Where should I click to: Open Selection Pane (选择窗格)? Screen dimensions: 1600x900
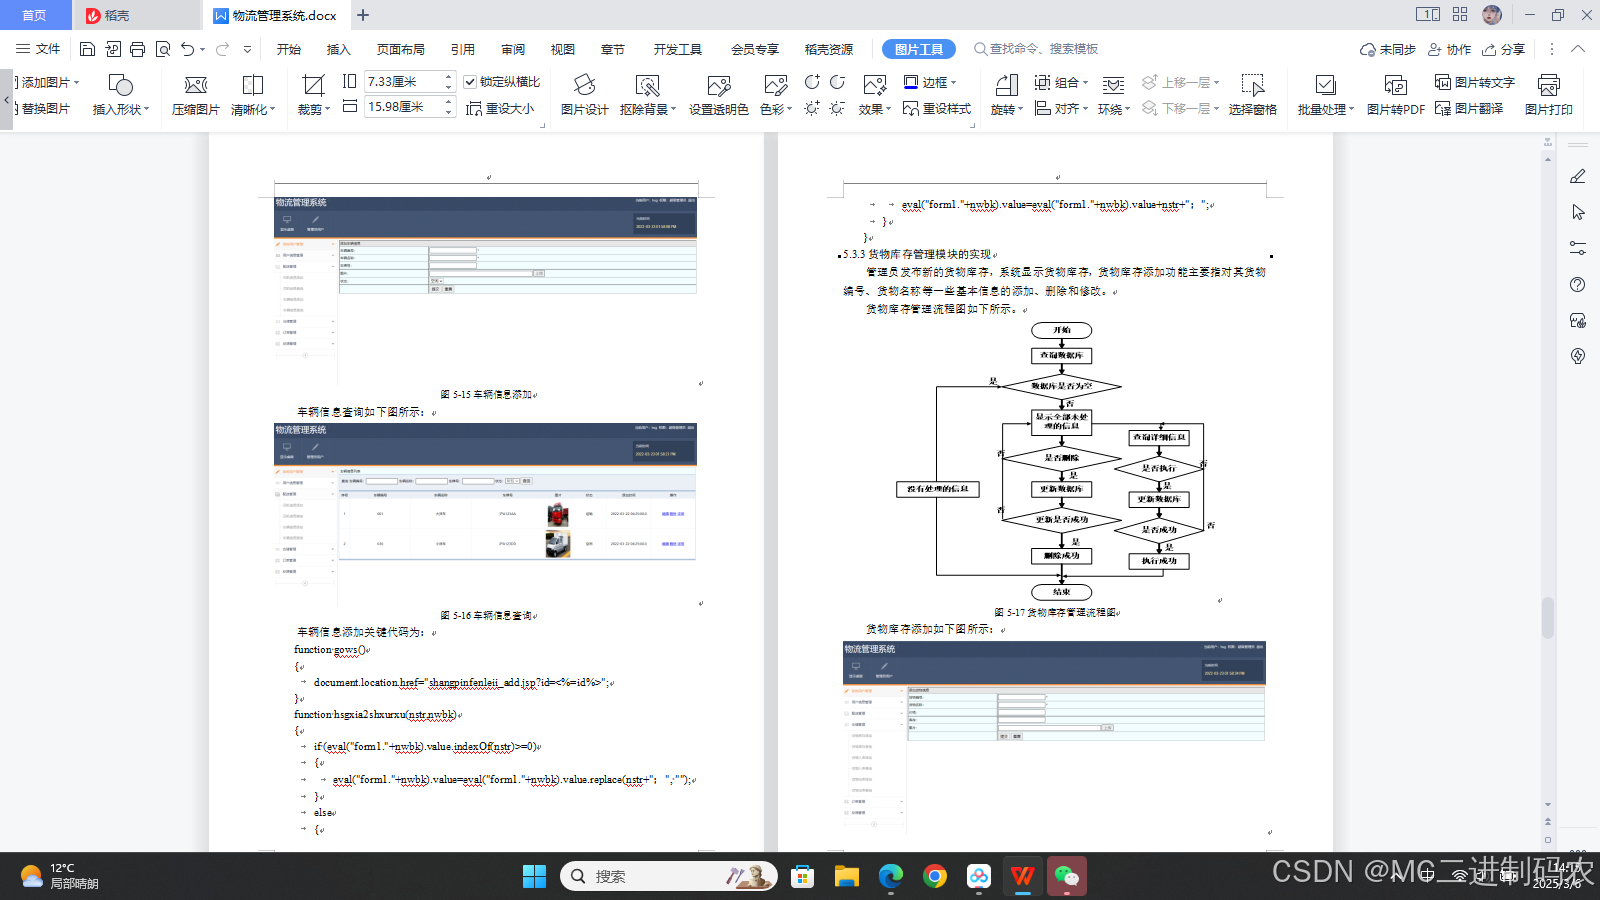pos(1252,95)
